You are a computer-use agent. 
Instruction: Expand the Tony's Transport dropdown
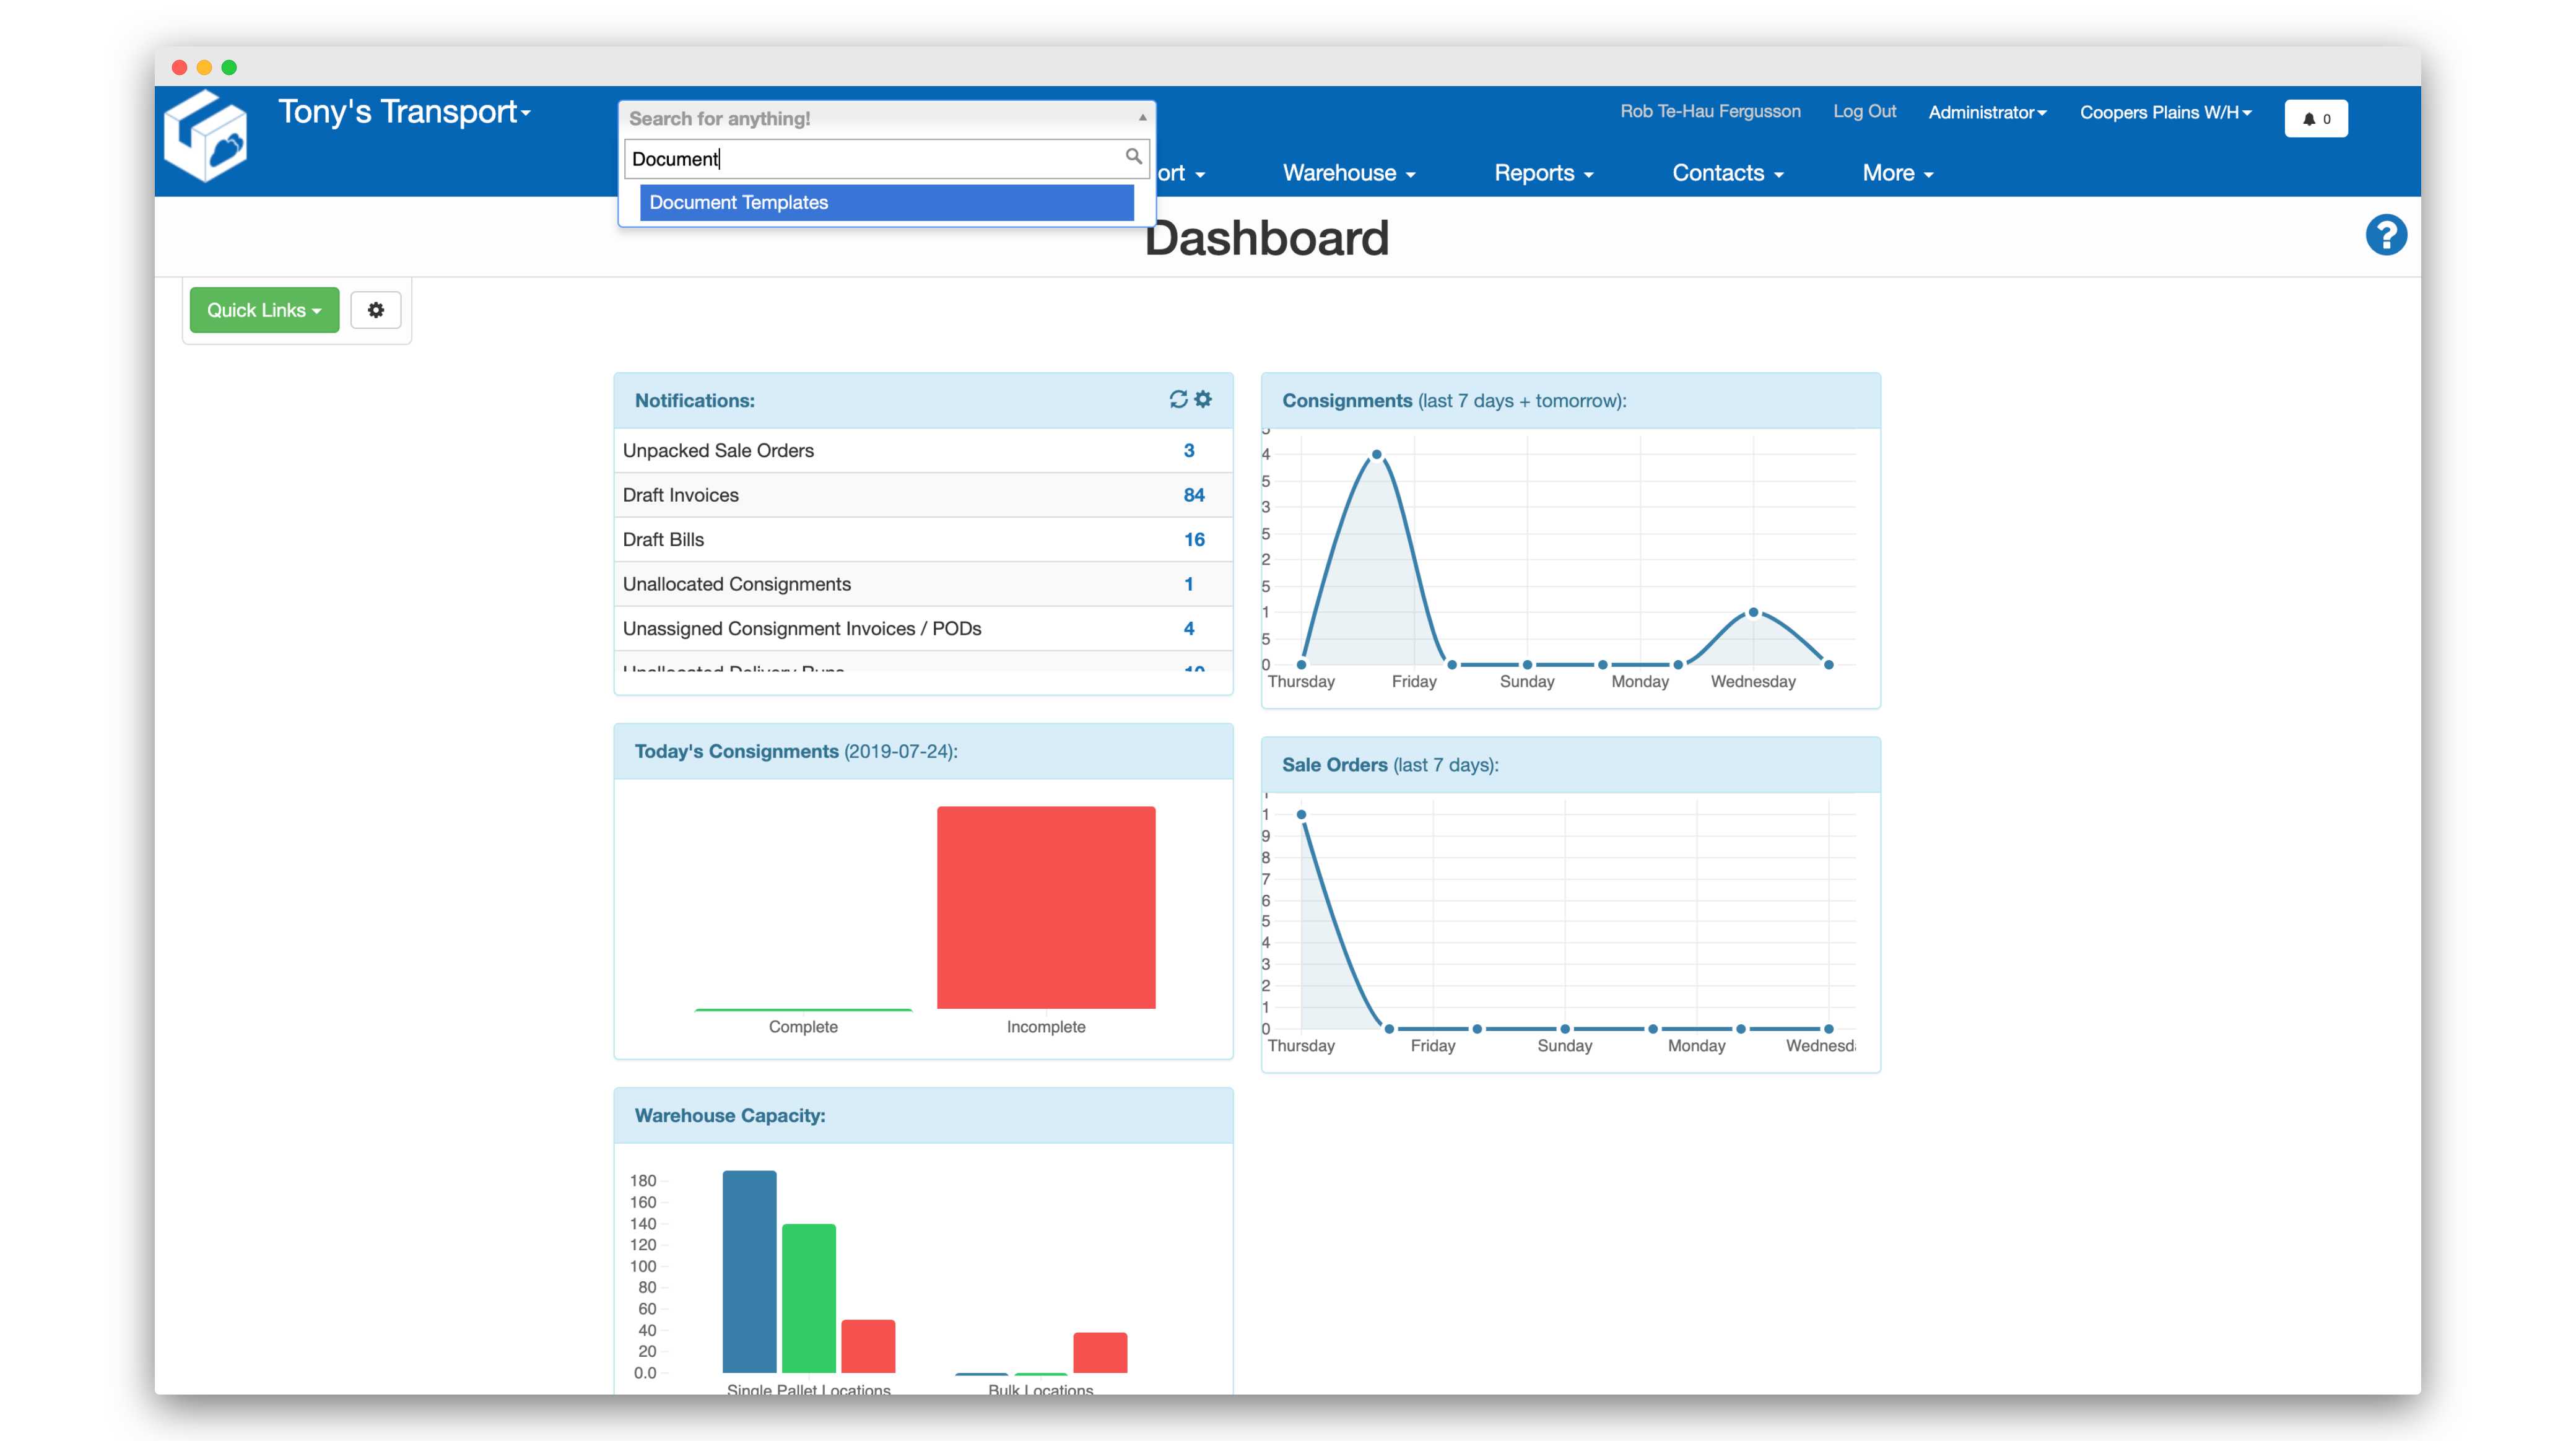[404, 112]
